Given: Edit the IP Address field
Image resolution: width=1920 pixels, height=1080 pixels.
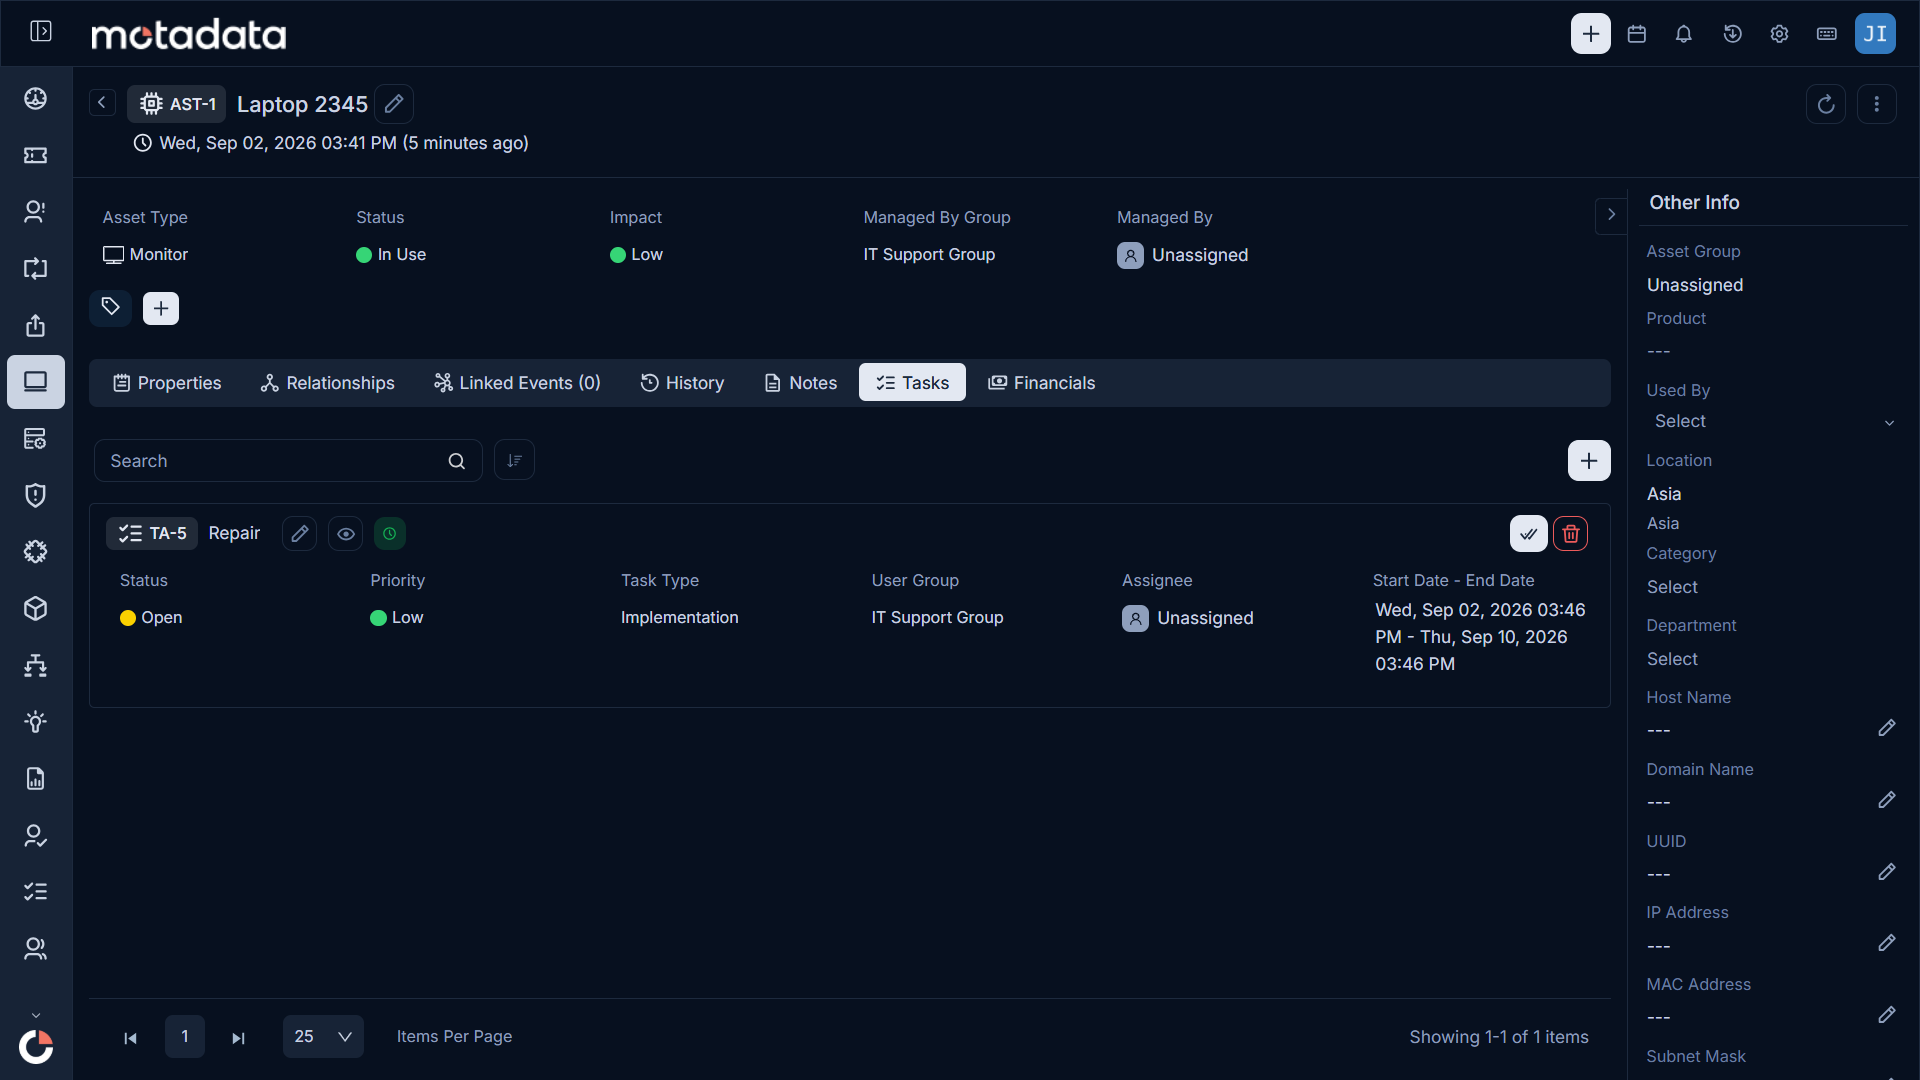Looking at the screenshot, I should point(1887,943).
